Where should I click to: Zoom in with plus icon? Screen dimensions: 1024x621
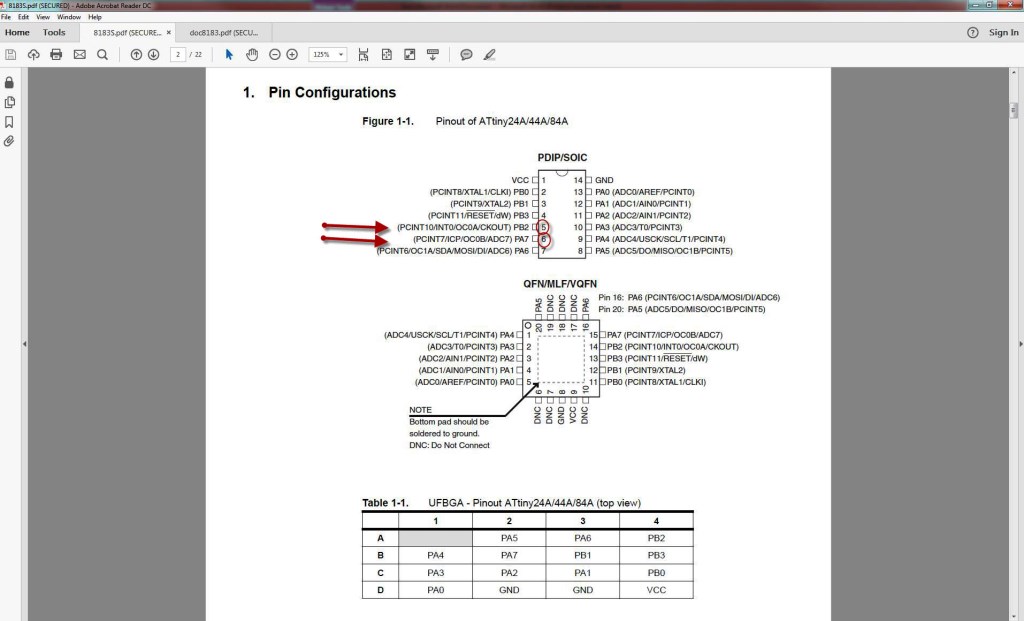tap(292, 55)
